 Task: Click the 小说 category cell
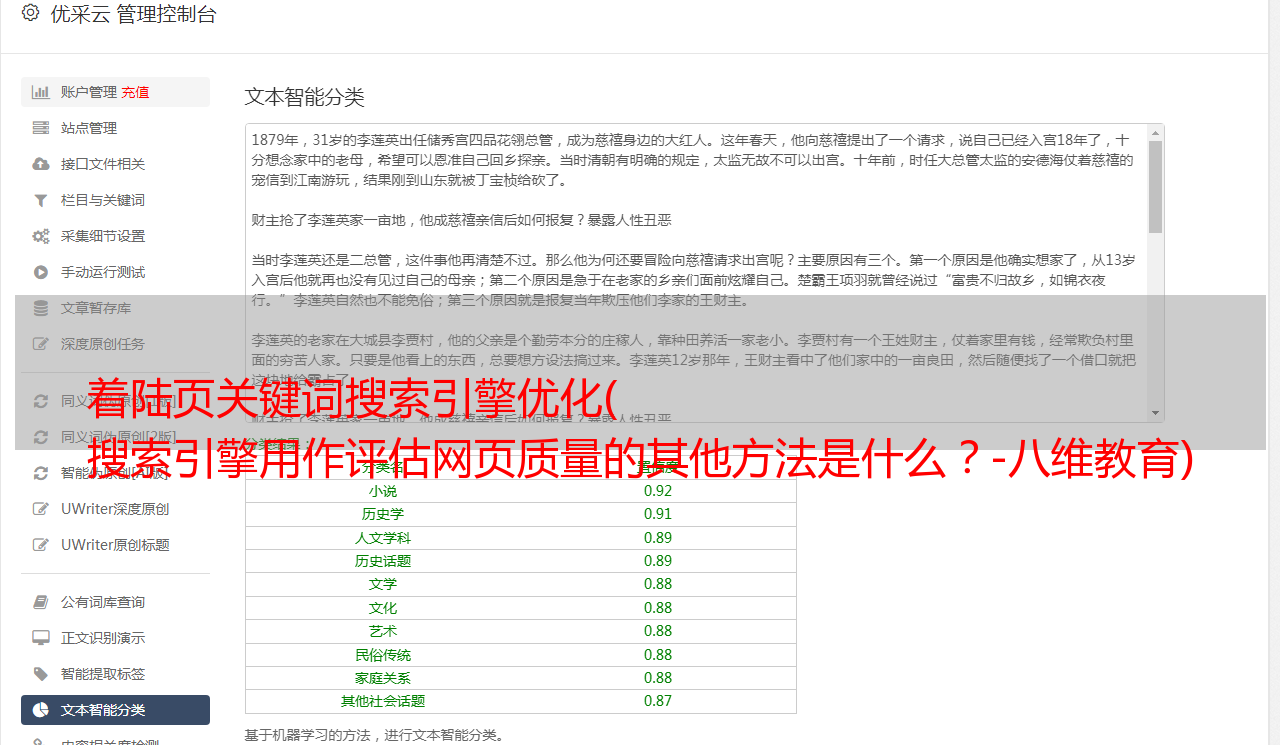point(383,491)
